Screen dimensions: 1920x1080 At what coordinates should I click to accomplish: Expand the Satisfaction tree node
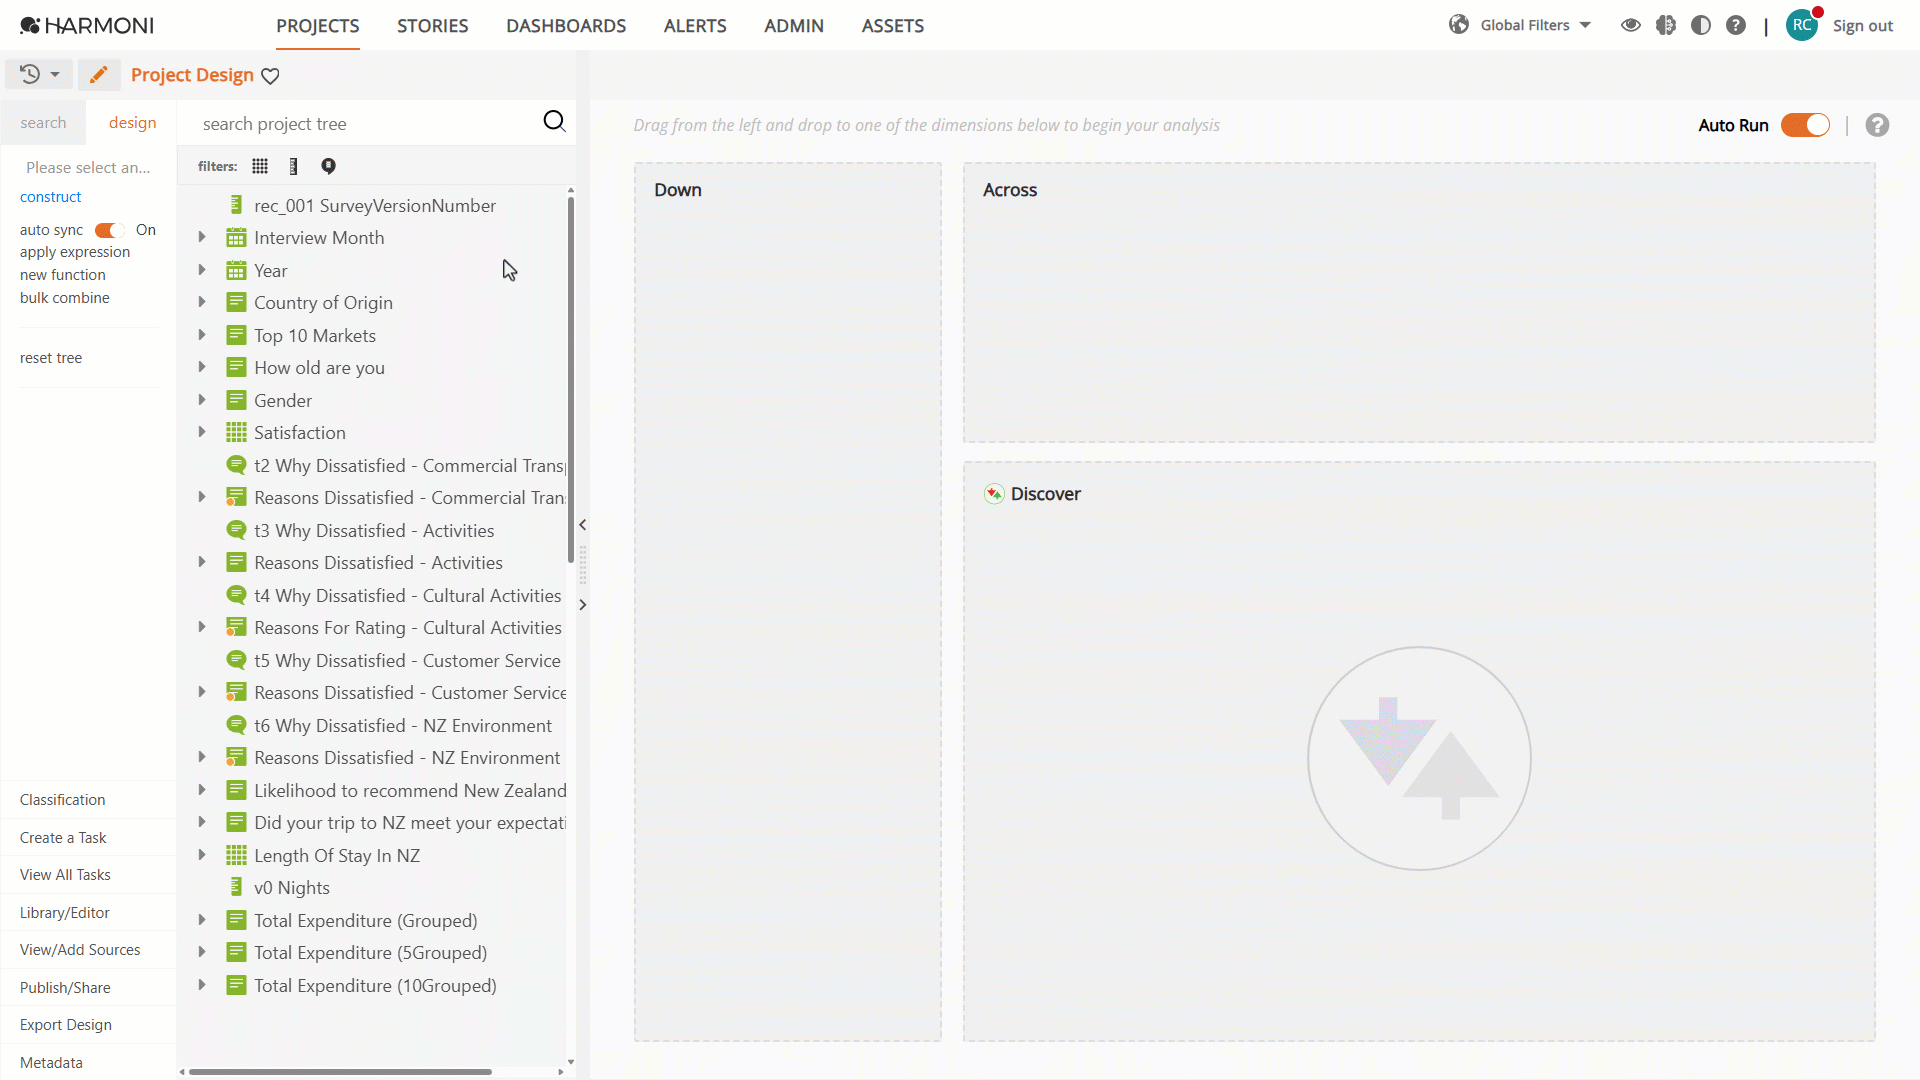click(x=202, y=432)
